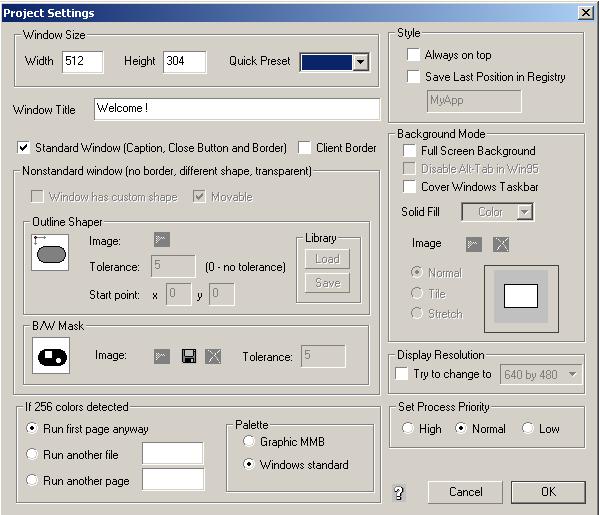Viewport: 599px width, 515px height.
Task: Click the Window Title text field
Action: click(x=237, y=109)
